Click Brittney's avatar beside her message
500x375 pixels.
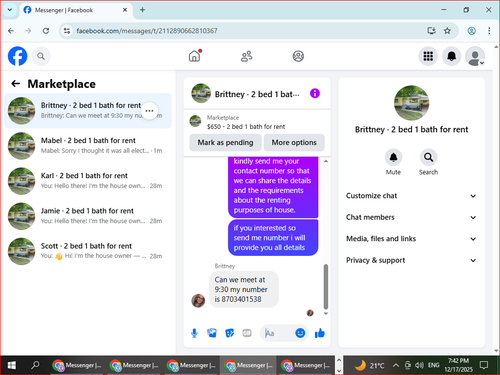198,301
